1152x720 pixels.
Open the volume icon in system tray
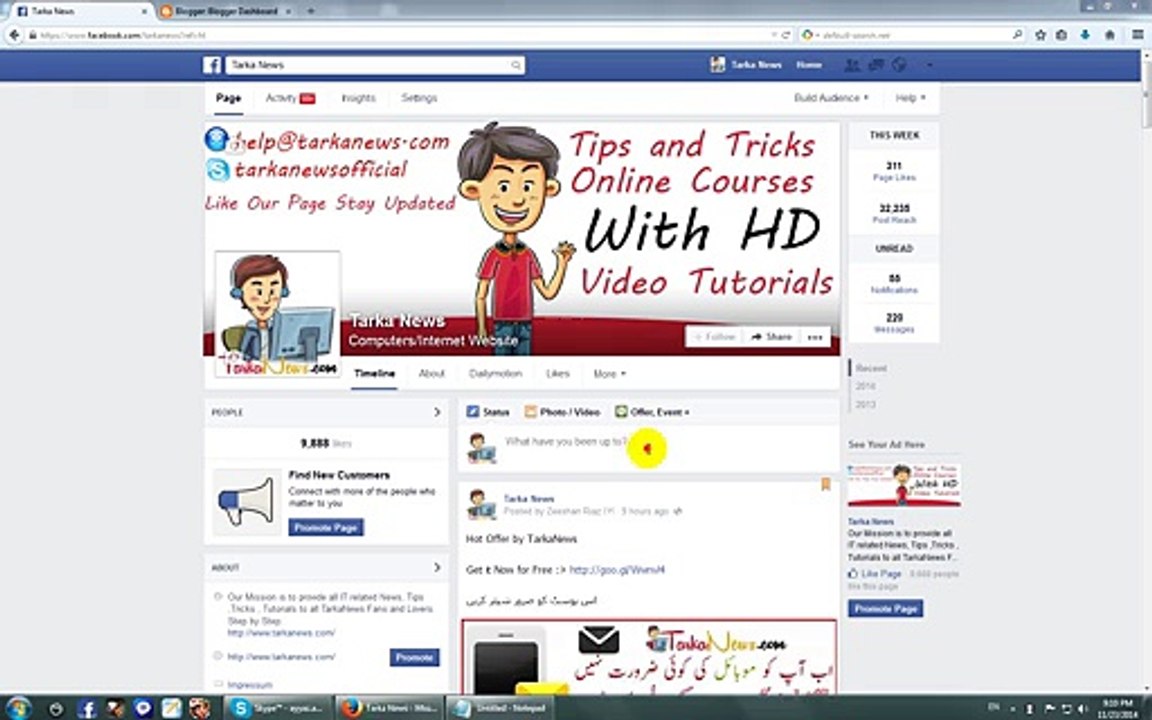click(x=1081, y=708)
